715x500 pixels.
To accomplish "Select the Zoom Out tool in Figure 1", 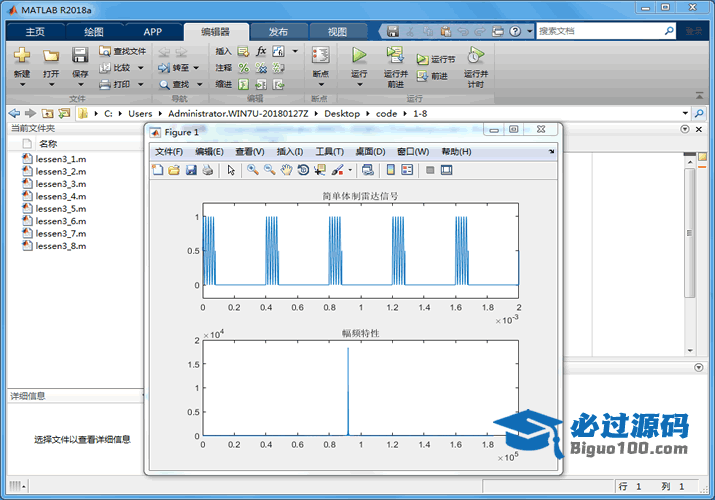I will 269,170.
